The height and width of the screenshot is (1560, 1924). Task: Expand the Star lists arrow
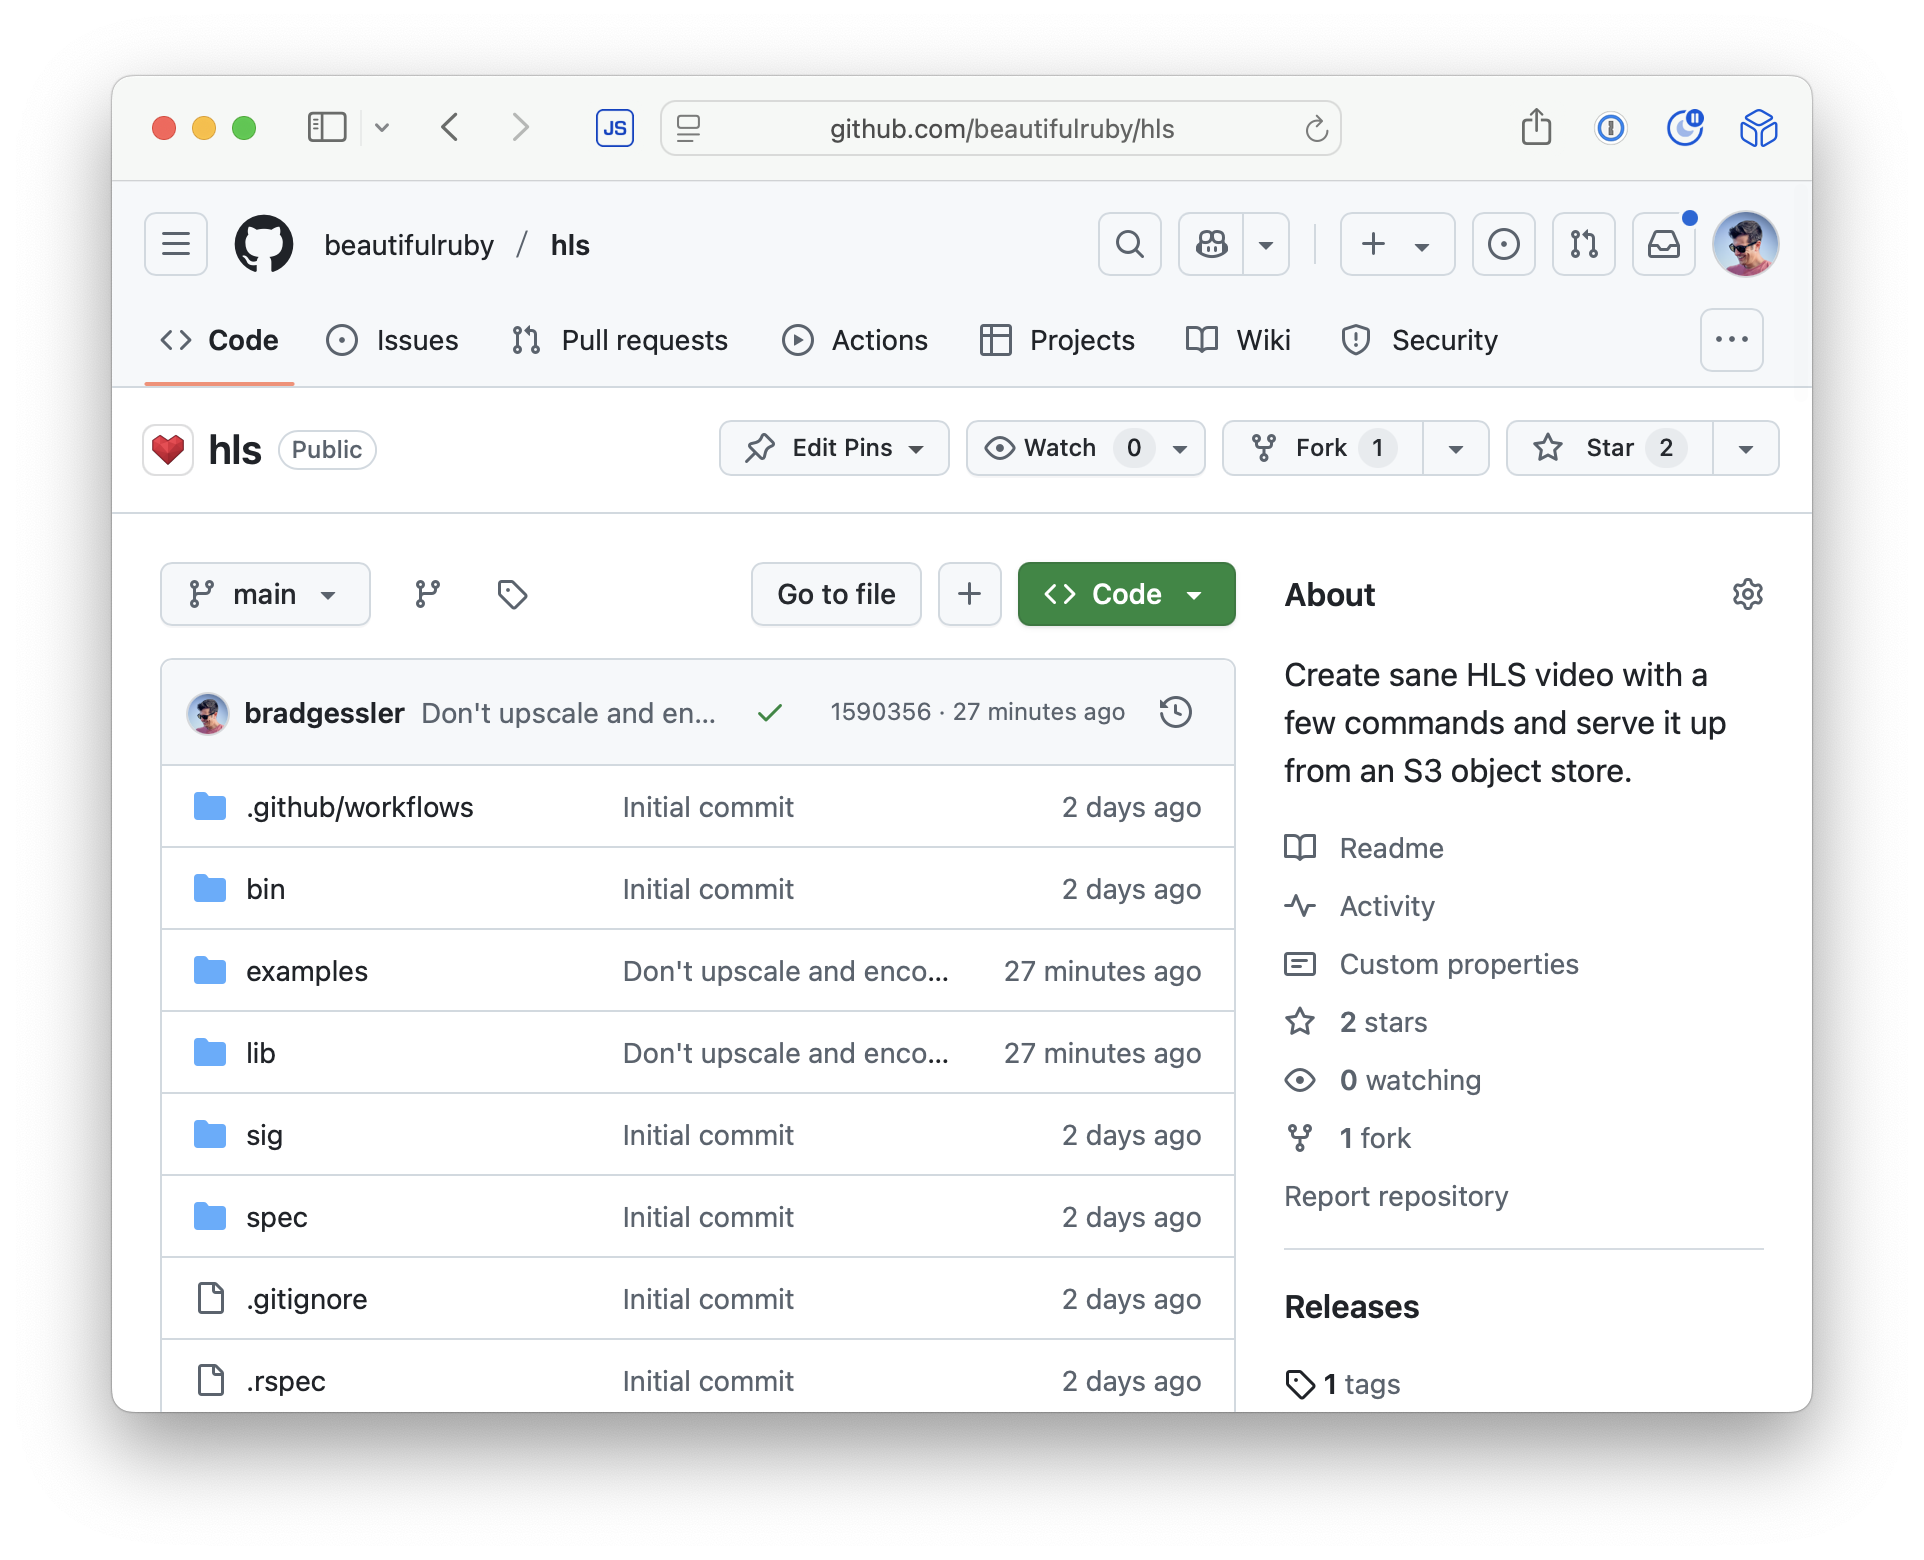tap(1746, 448)
